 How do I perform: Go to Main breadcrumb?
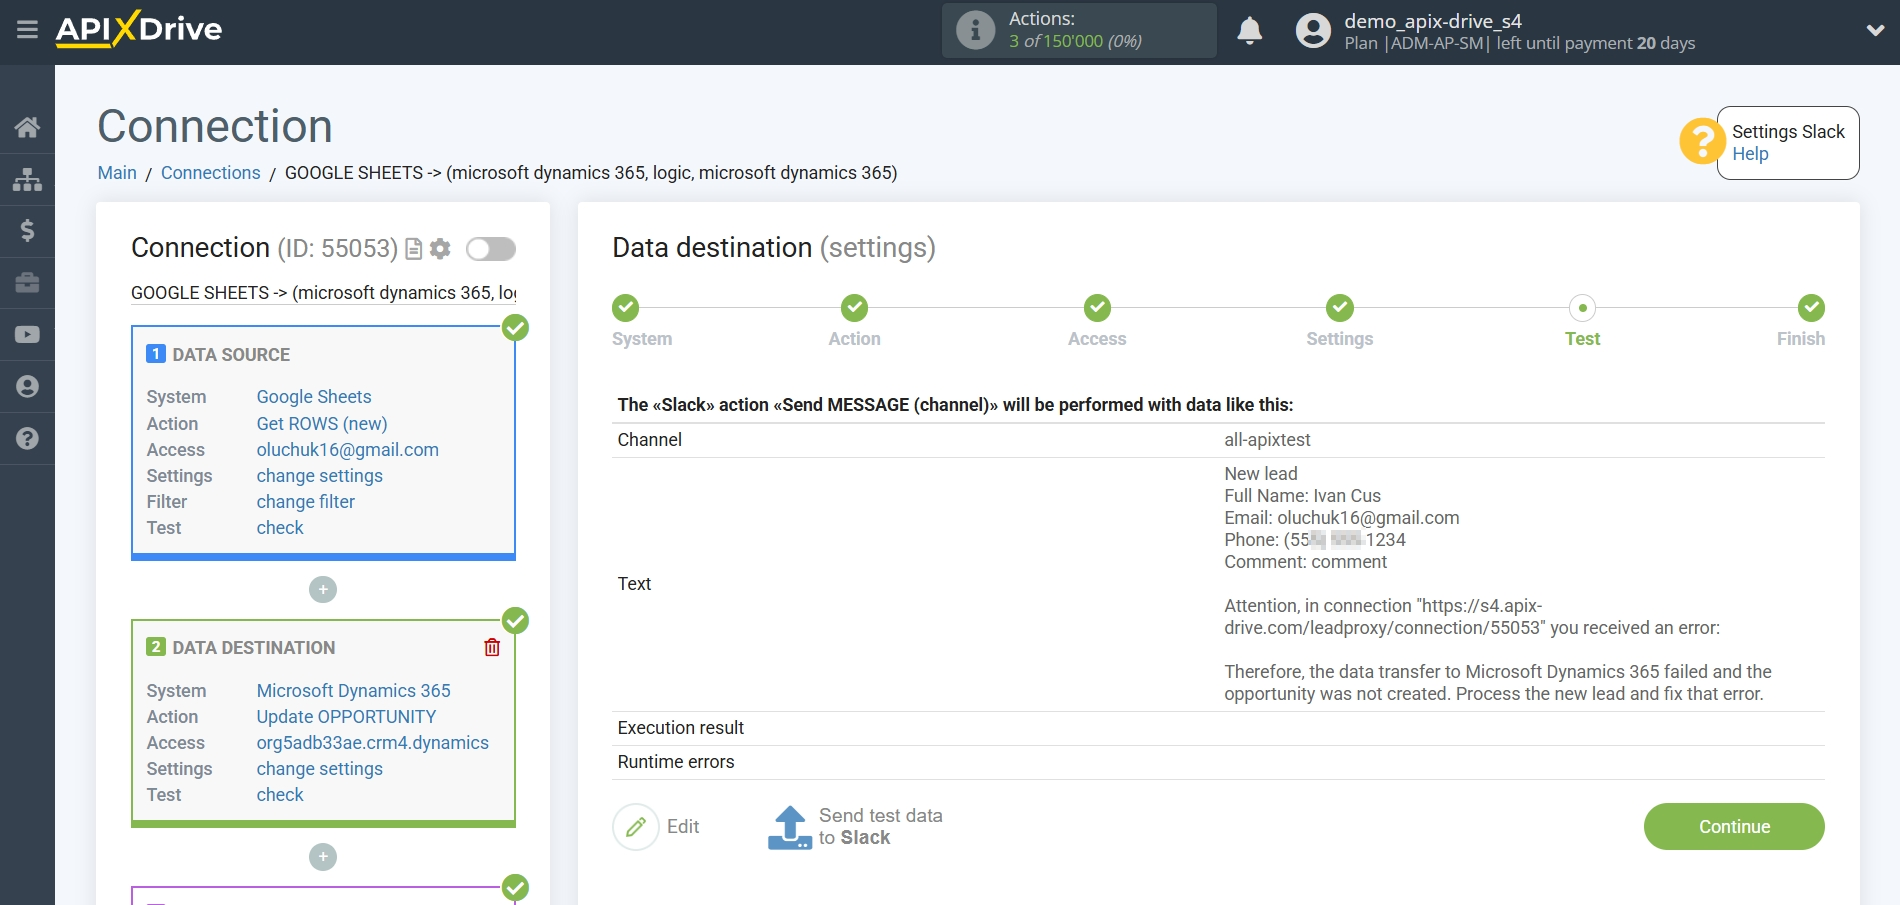pos(117,173)
